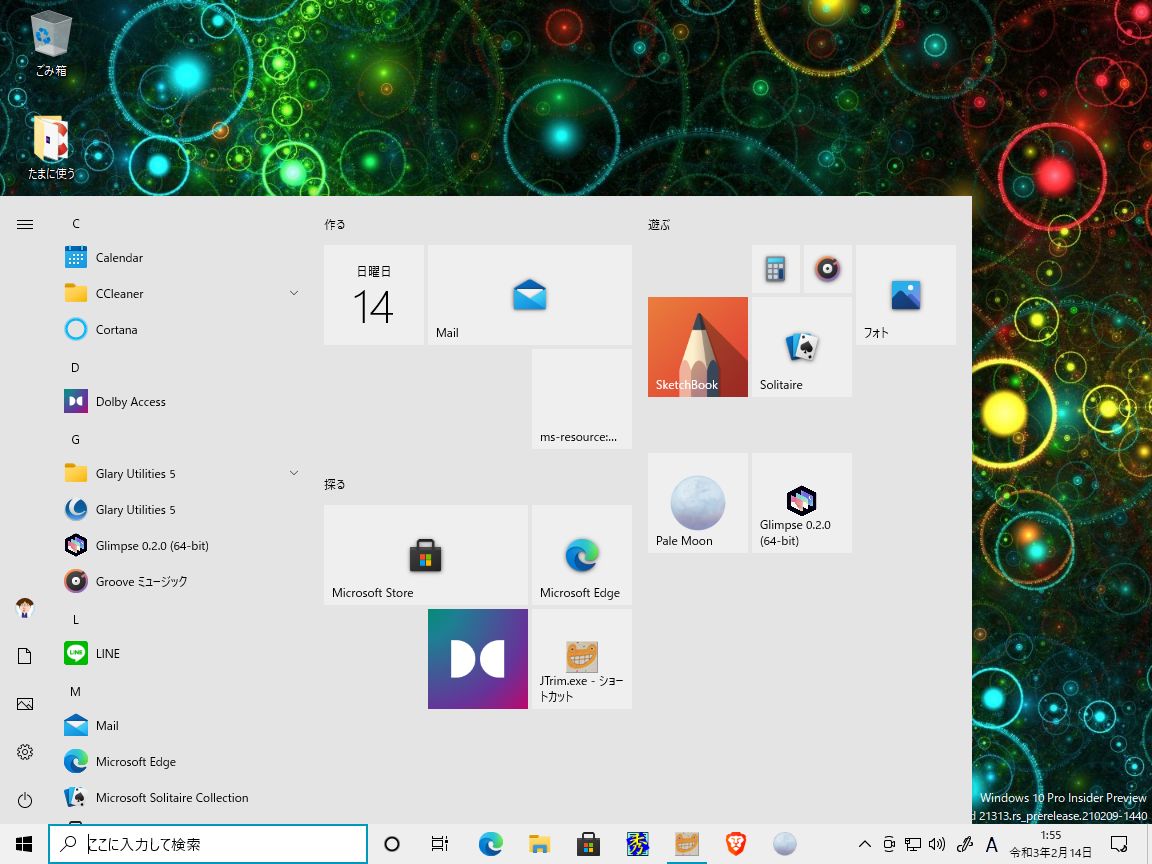Click the ms-resource tile
This screenshot has height=864, width=1152.
(x=581, y=399)
